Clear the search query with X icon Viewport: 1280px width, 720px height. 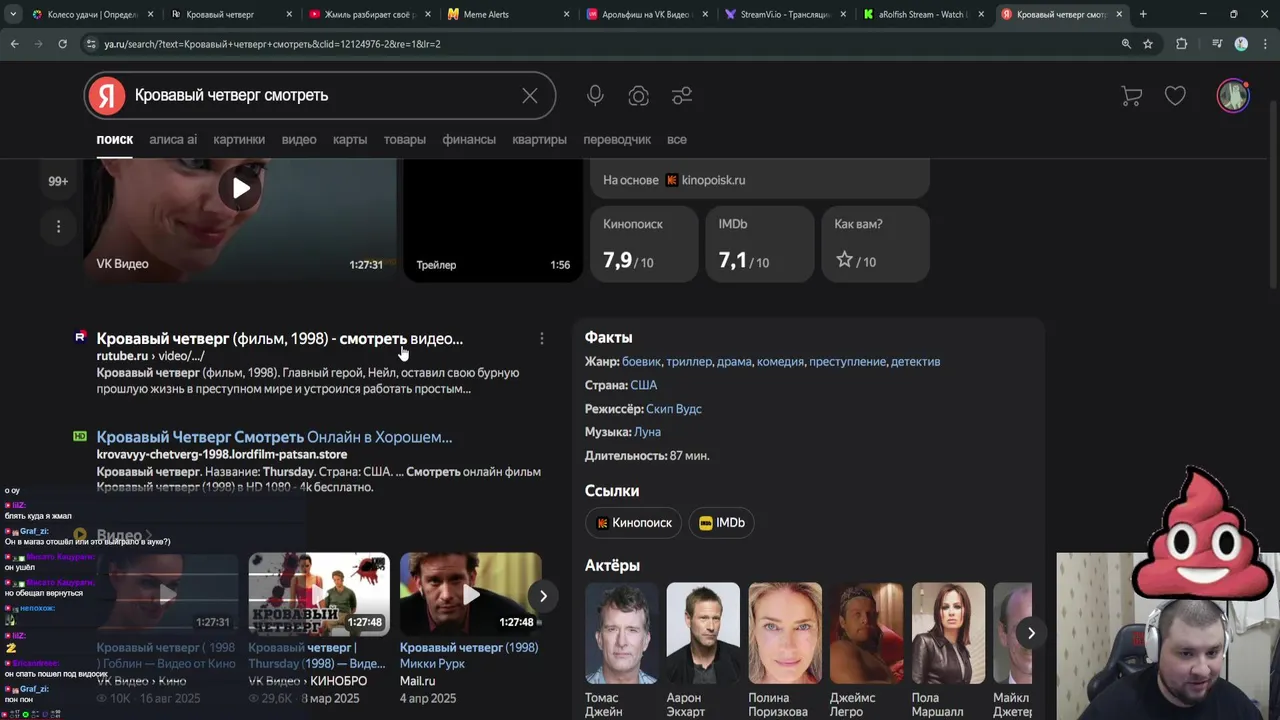530,95
